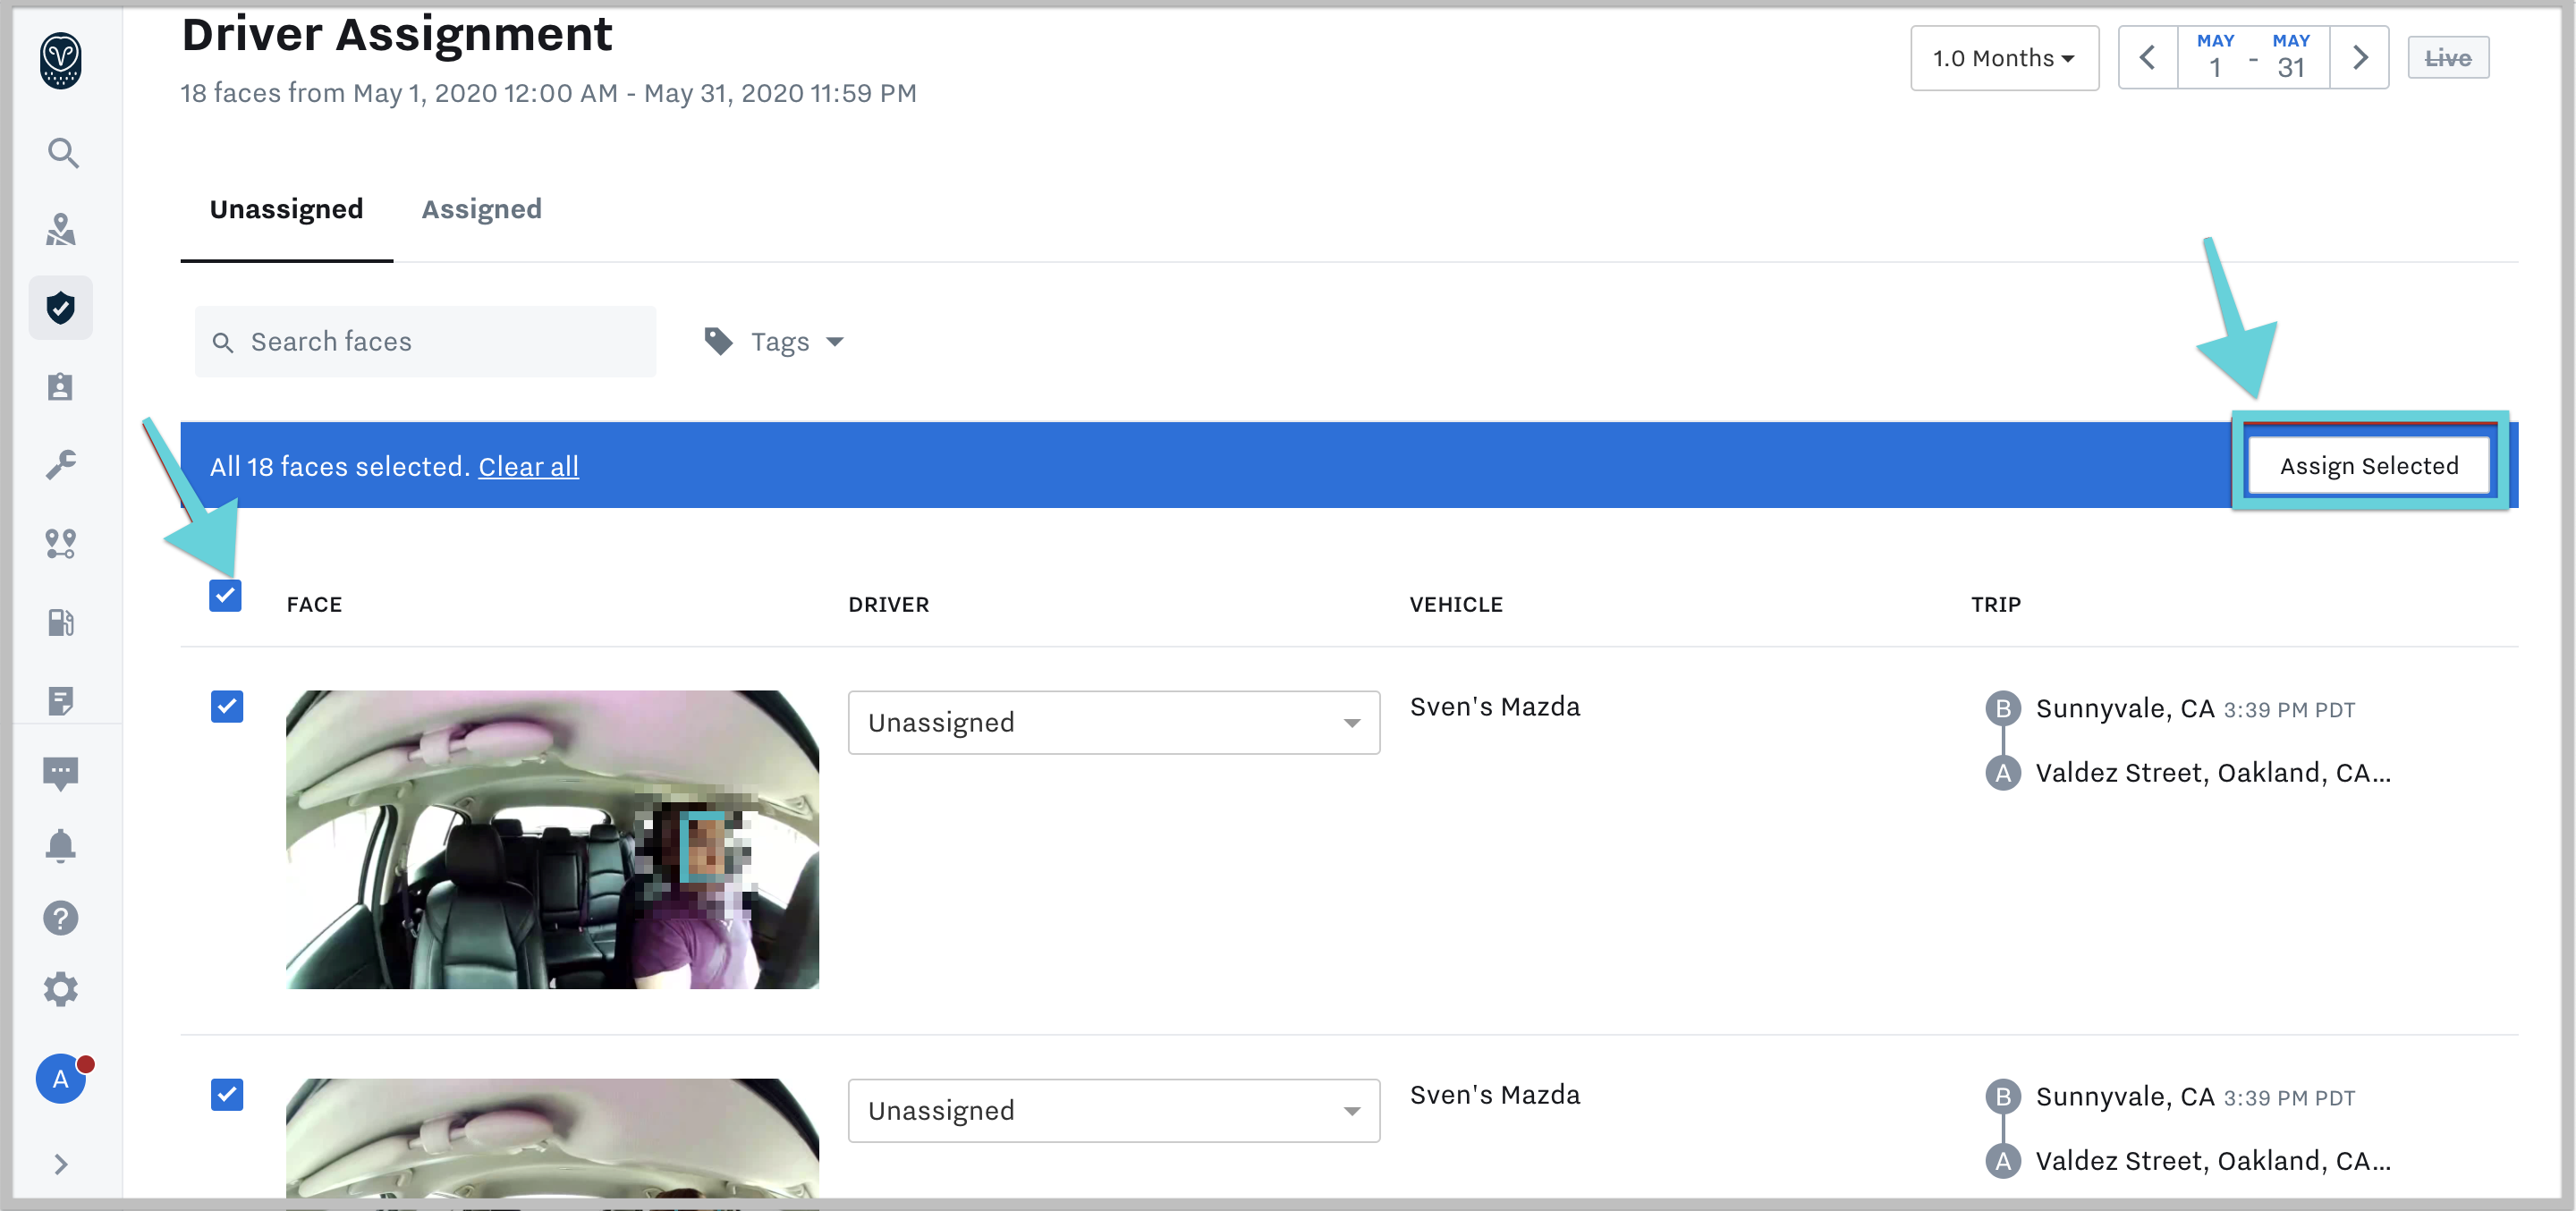
Task: Open the settings gear icon
Action: click(61, 989)
